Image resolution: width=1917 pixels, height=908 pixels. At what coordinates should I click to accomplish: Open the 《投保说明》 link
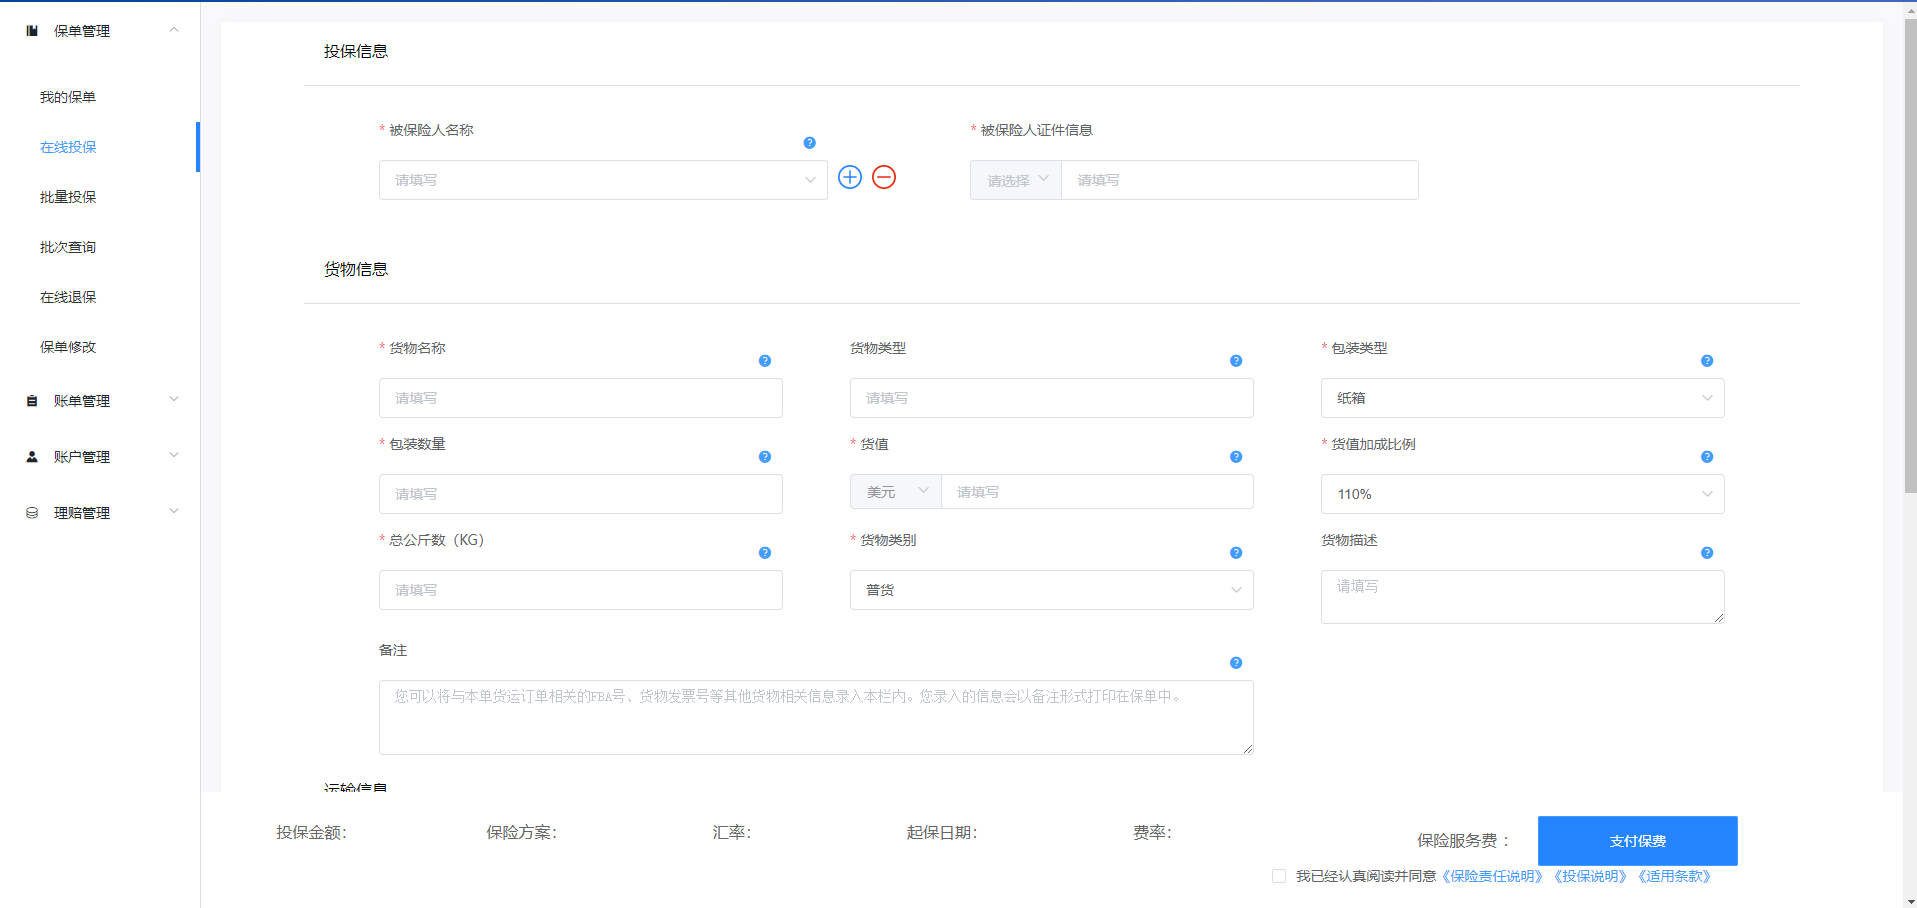pyautogui.click(x=1590, y=876)
